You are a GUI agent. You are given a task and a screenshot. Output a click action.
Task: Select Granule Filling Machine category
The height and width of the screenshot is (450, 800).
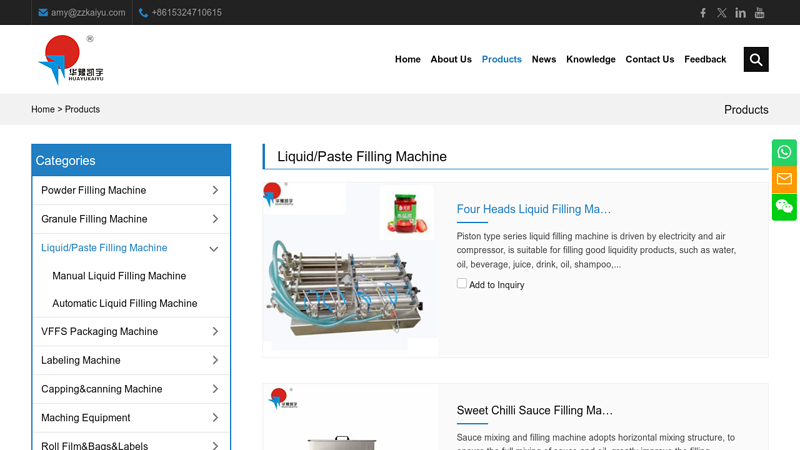coord(94,219)
